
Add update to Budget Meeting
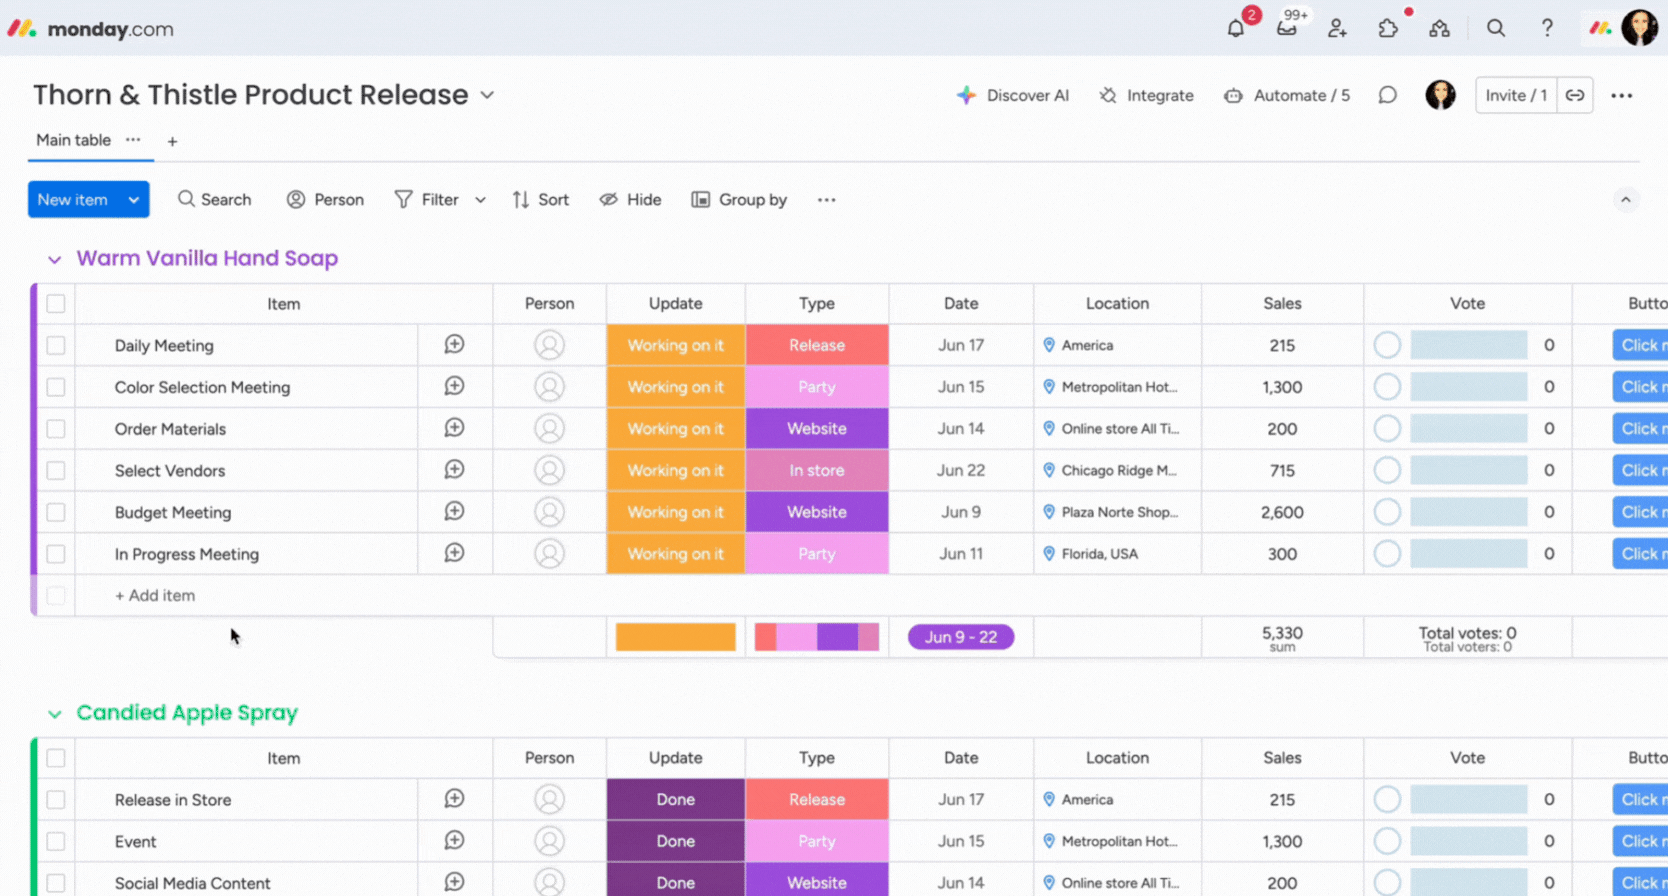point(454,511)
